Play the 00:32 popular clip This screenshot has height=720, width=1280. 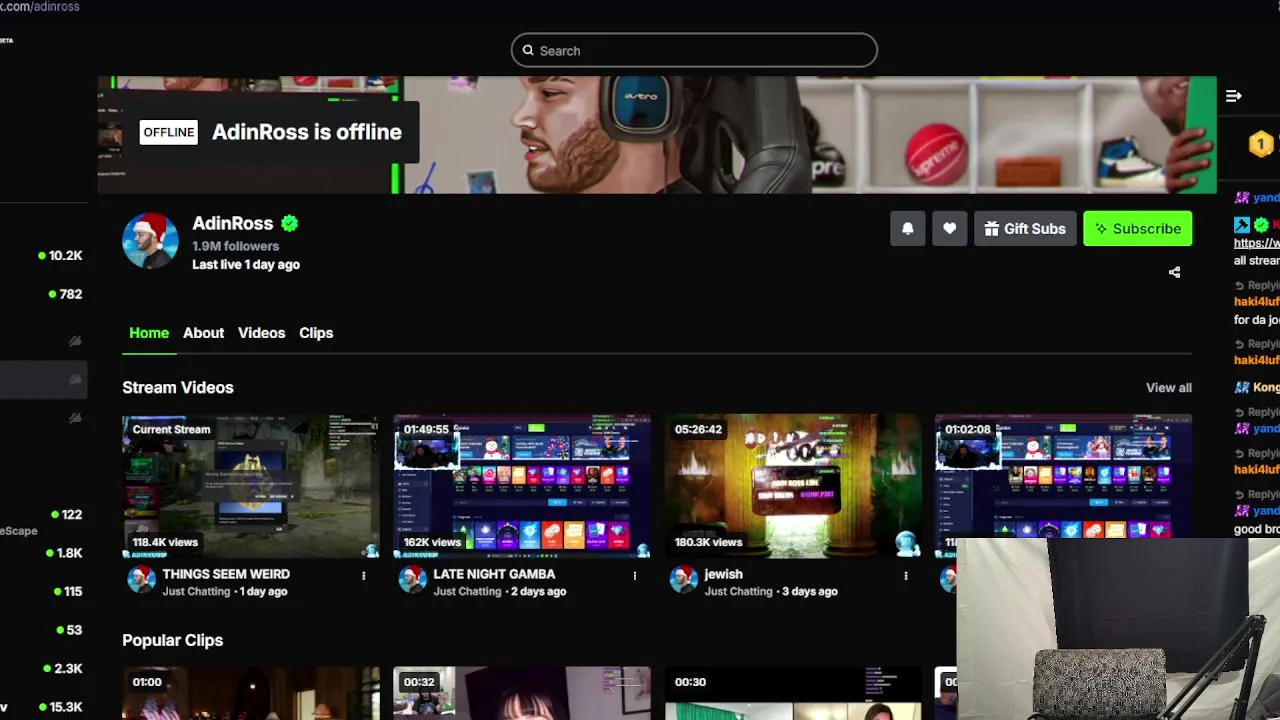click(522, 693)
